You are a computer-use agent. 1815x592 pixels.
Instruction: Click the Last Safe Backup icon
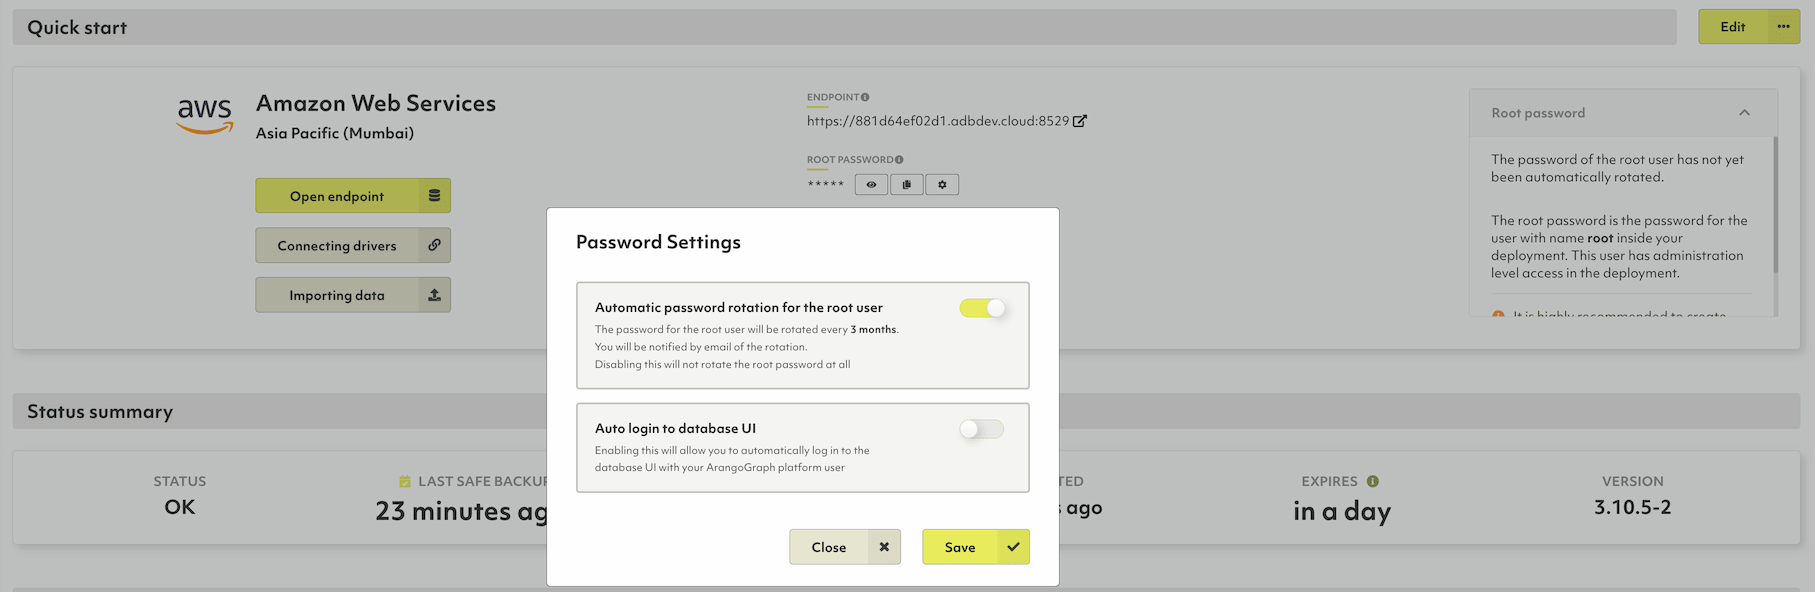coord(405,482)
